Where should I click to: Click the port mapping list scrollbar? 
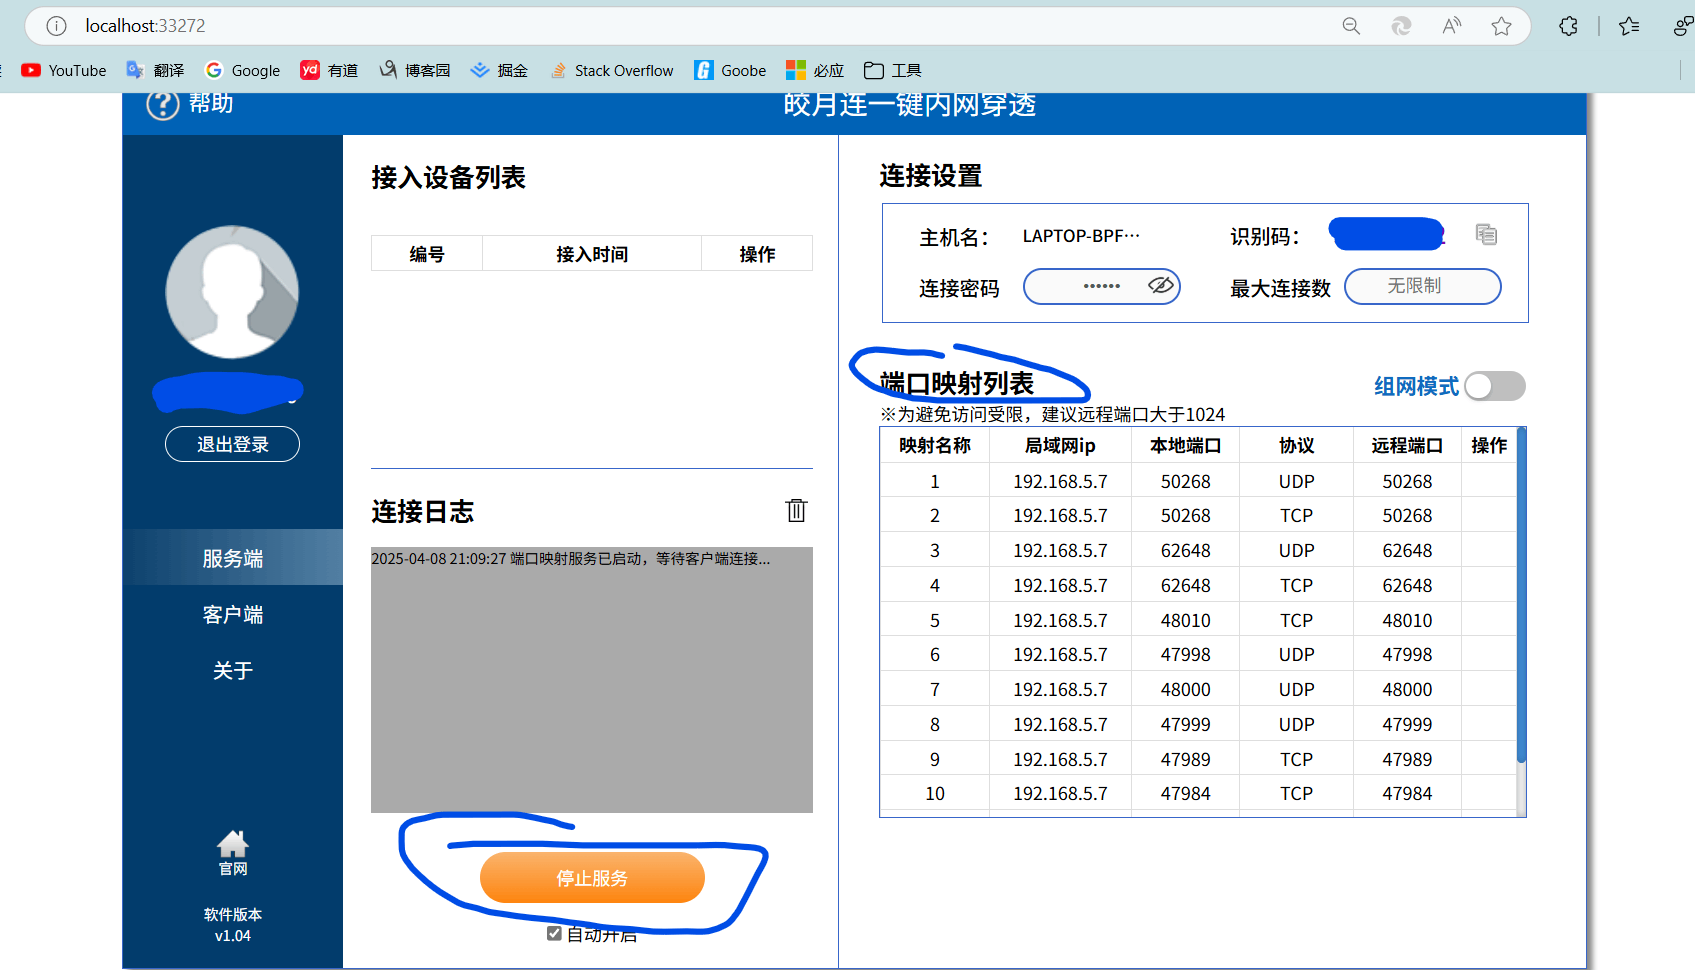1521,600
